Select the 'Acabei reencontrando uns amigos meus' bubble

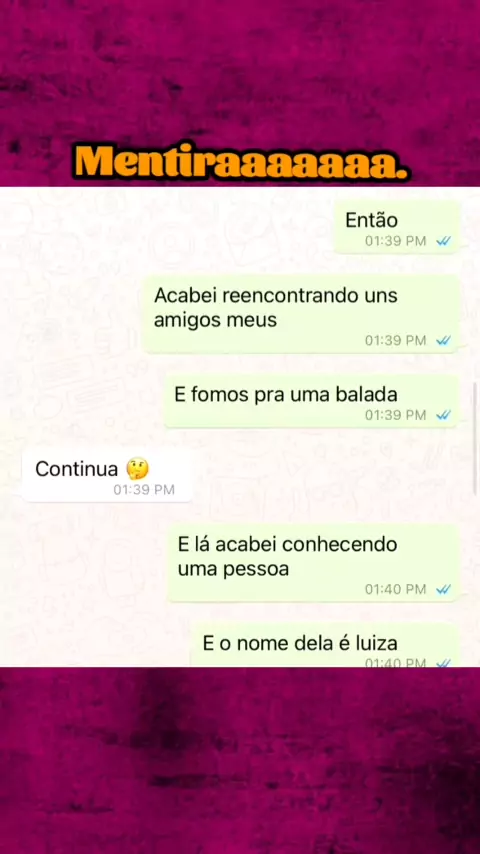click(301, 314)
